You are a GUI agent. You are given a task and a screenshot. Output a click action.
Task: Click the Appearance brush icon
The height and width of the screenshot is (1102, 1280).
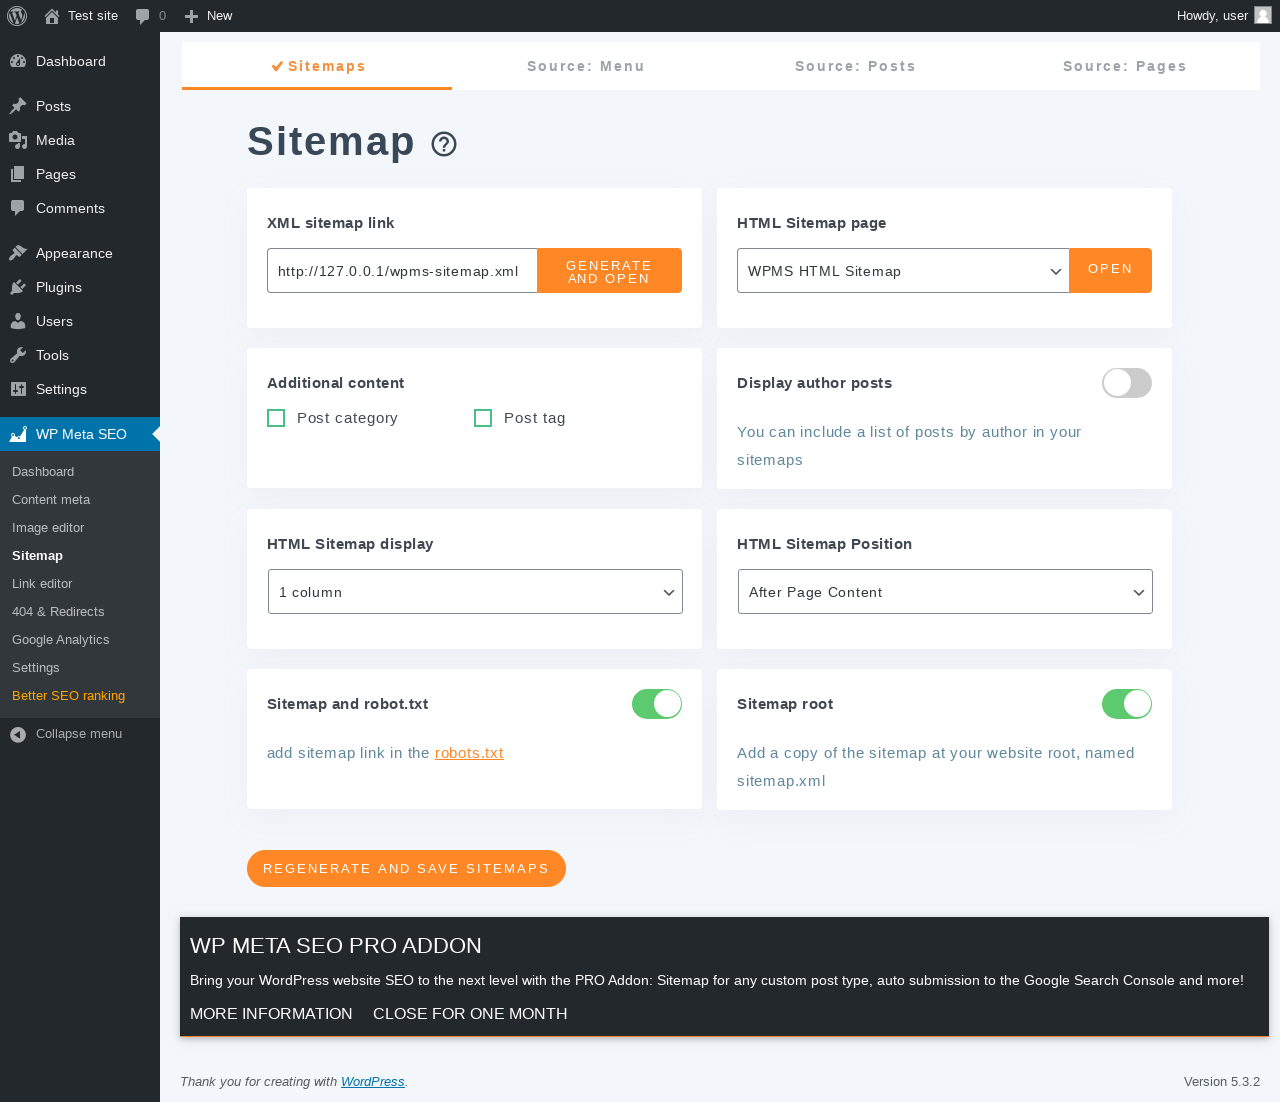pos(18,253)
